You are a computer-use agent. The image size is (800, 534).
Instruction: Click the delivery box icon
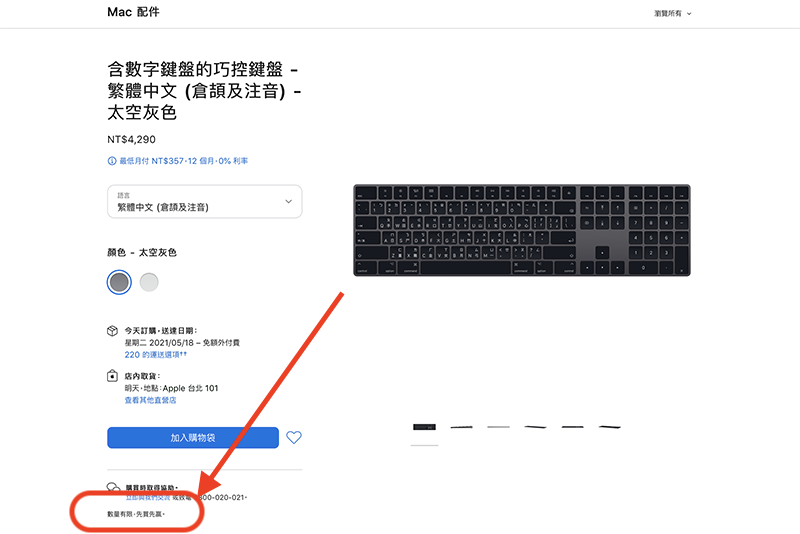click(112, 331)
